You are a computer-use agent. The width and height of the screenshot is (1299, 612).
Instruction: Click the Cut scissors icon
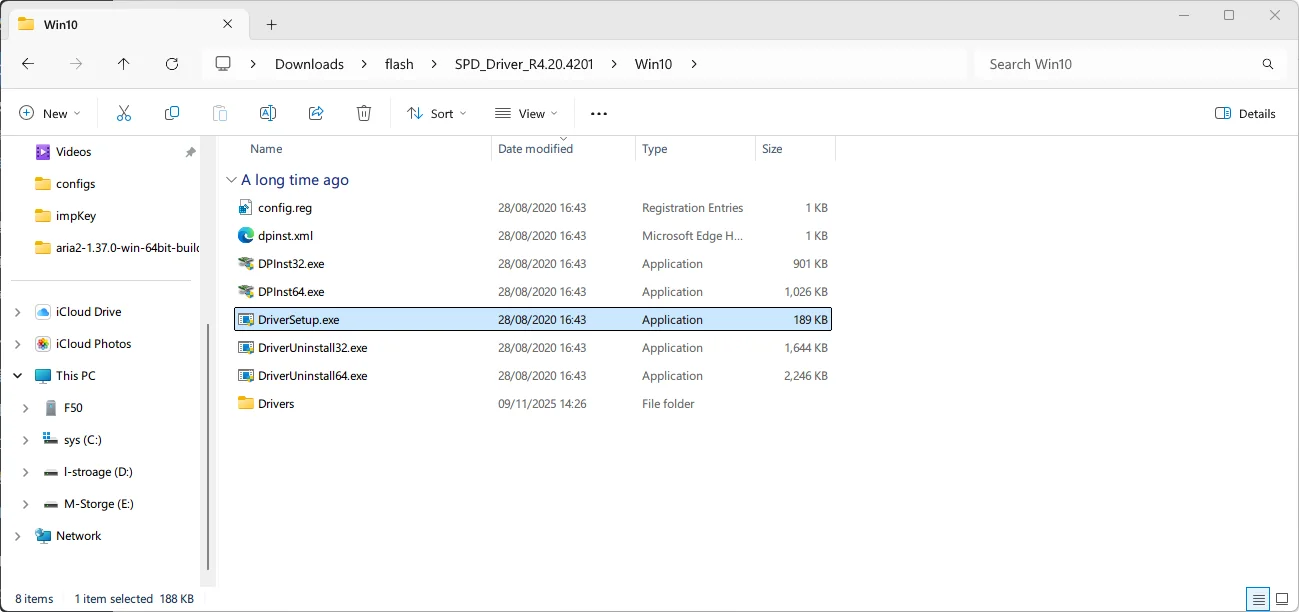pos(124,113)
